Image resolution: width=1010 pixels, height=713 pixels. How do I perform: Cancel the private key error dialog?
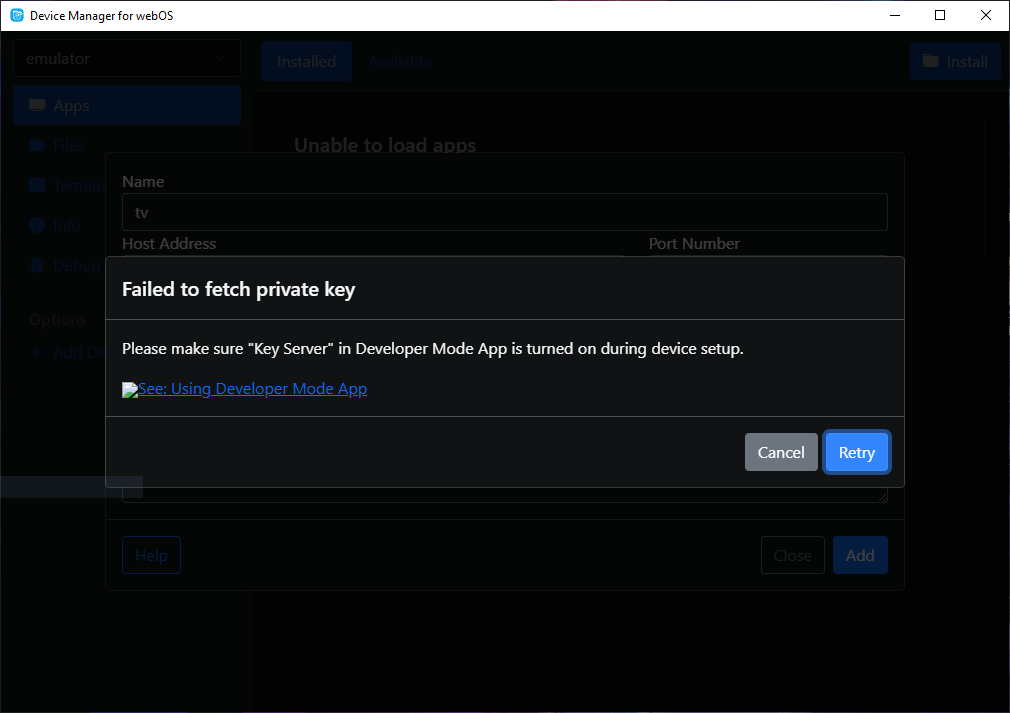tap(780, 452)
